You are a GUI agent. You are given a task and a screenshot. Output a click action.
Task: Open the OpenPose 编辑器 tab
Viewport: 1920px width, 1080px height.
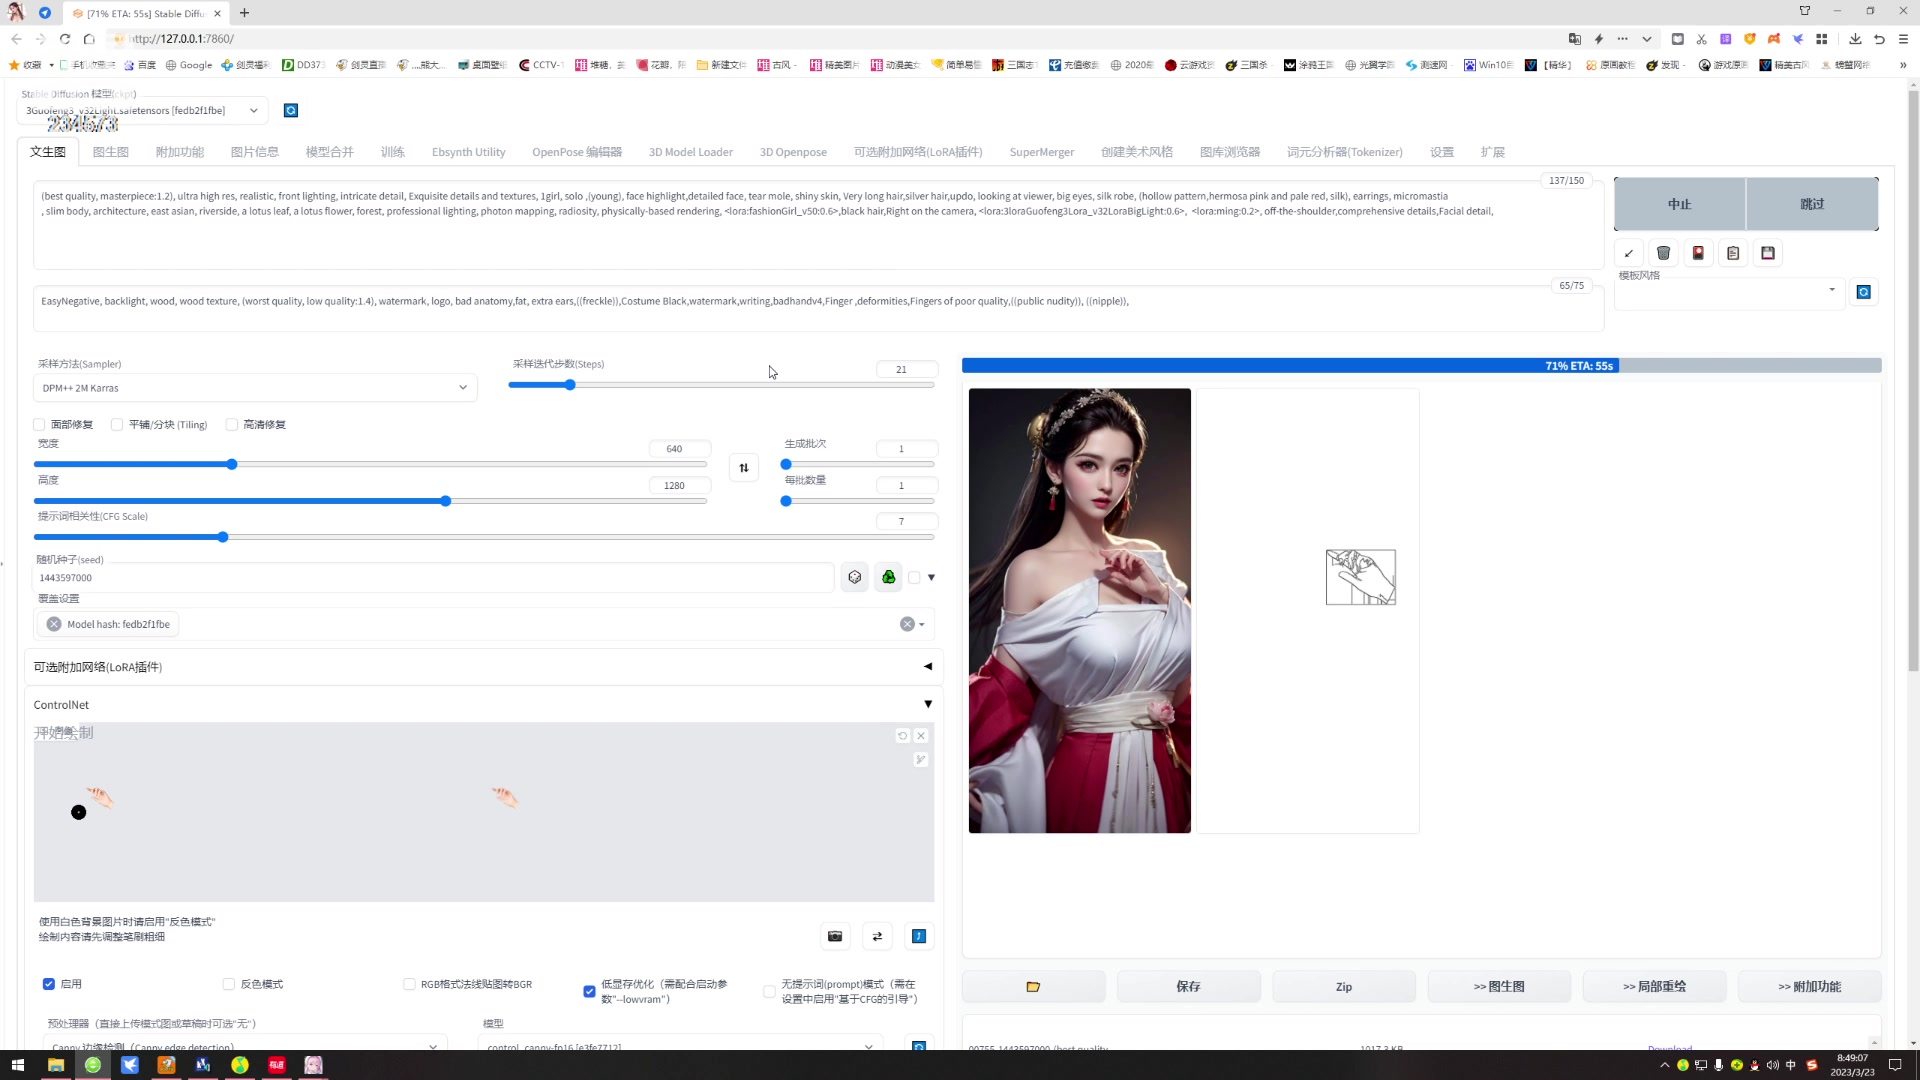[577, 152]
